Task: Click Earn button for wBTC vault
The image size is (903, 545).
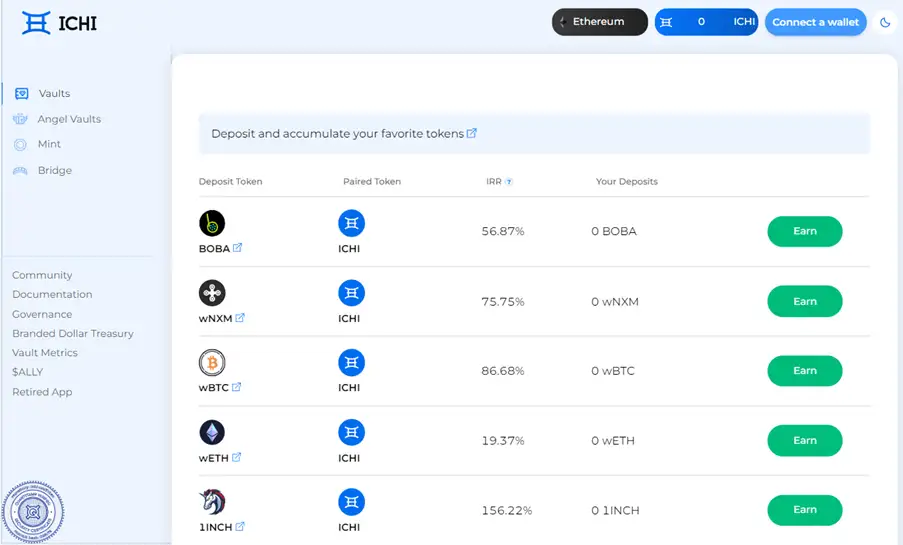Action: coord(804,371)
